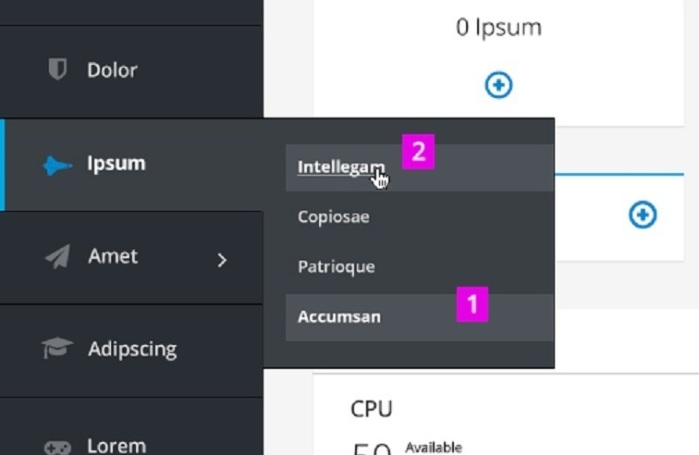
Task: Click the pink badge numbered 2
Action: [418, 152]
